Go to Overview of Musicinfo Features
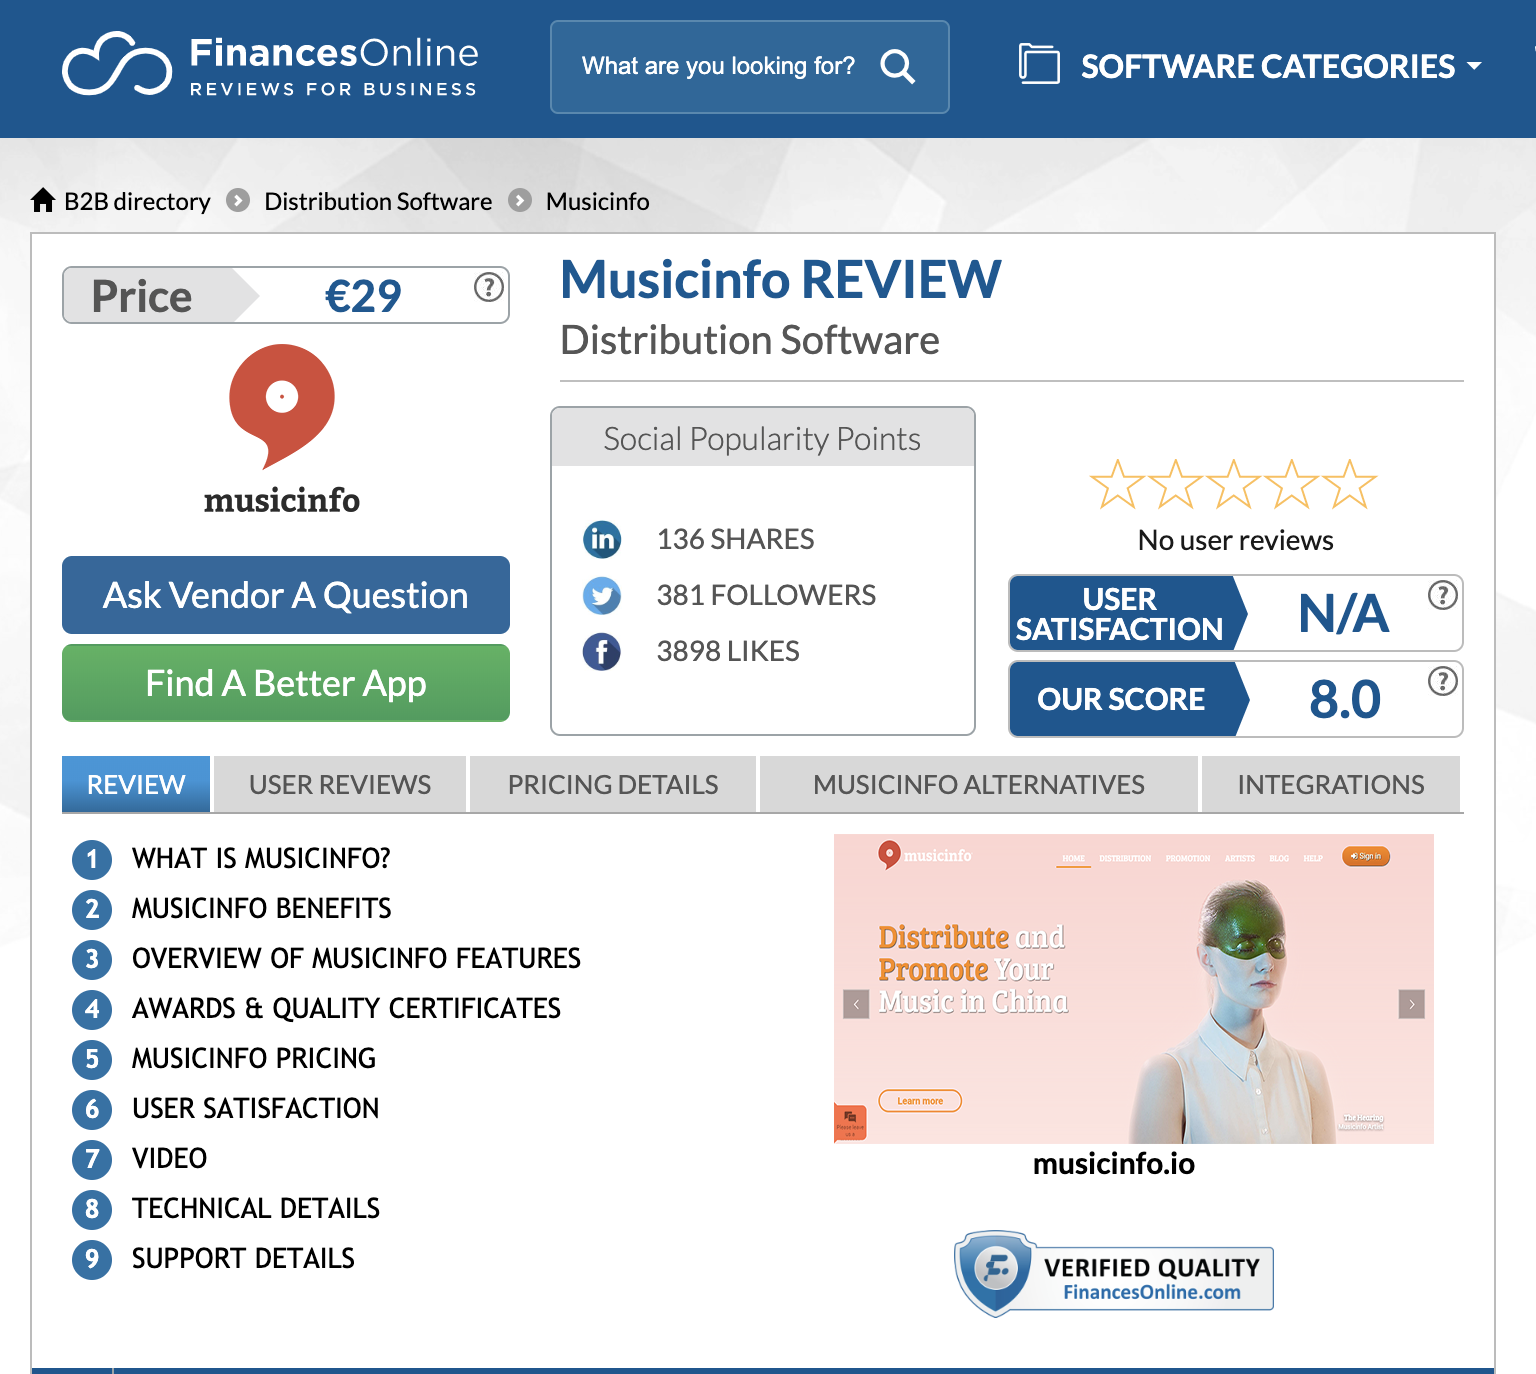1536x1374 pixels. tap(356, 958)
